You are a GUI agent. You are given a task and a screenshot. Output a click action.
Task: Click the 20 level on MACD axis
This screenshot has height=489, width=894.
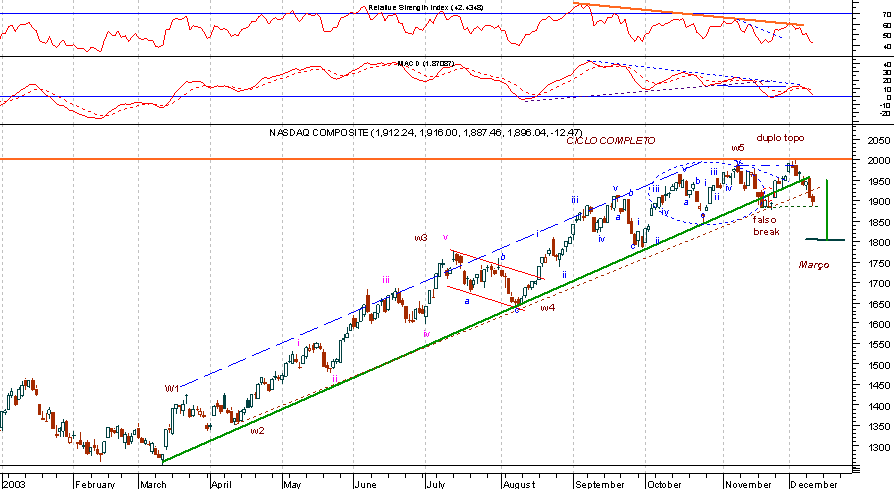(887, 81)
